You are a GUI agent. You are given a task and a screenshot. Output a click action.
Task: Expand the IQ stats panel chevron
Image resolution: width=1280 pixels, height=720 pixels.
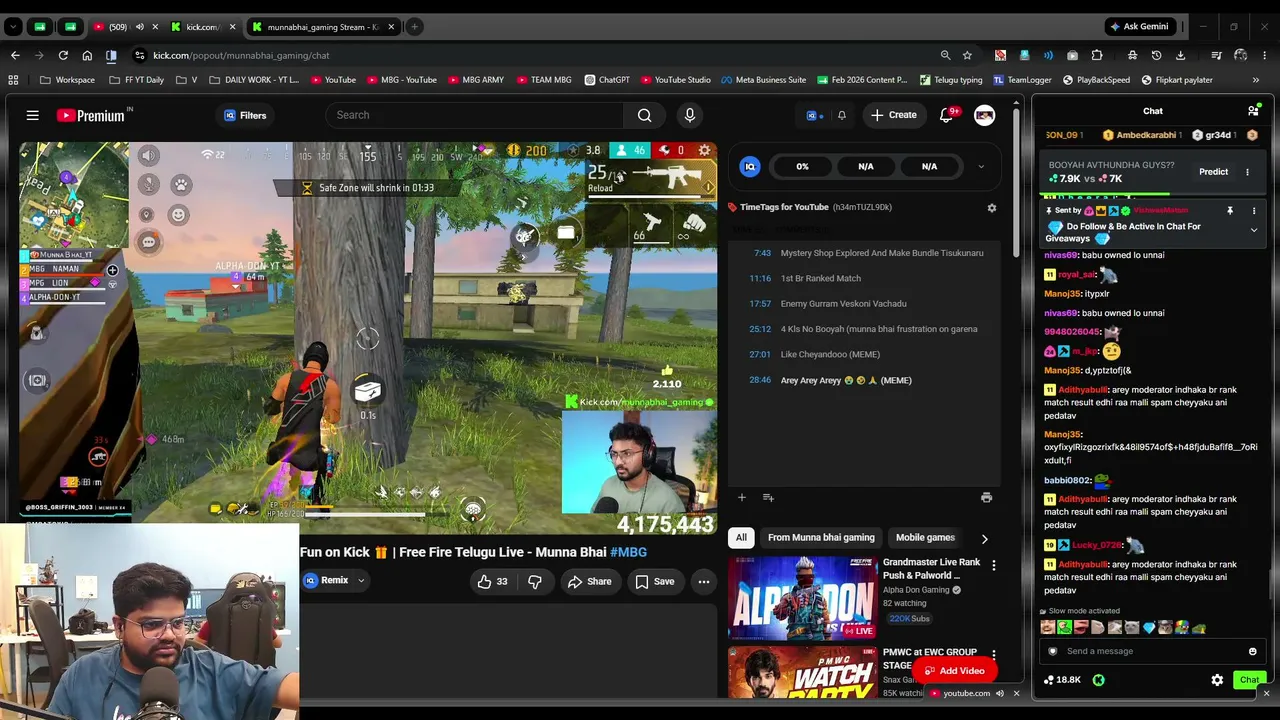[981, 167]
